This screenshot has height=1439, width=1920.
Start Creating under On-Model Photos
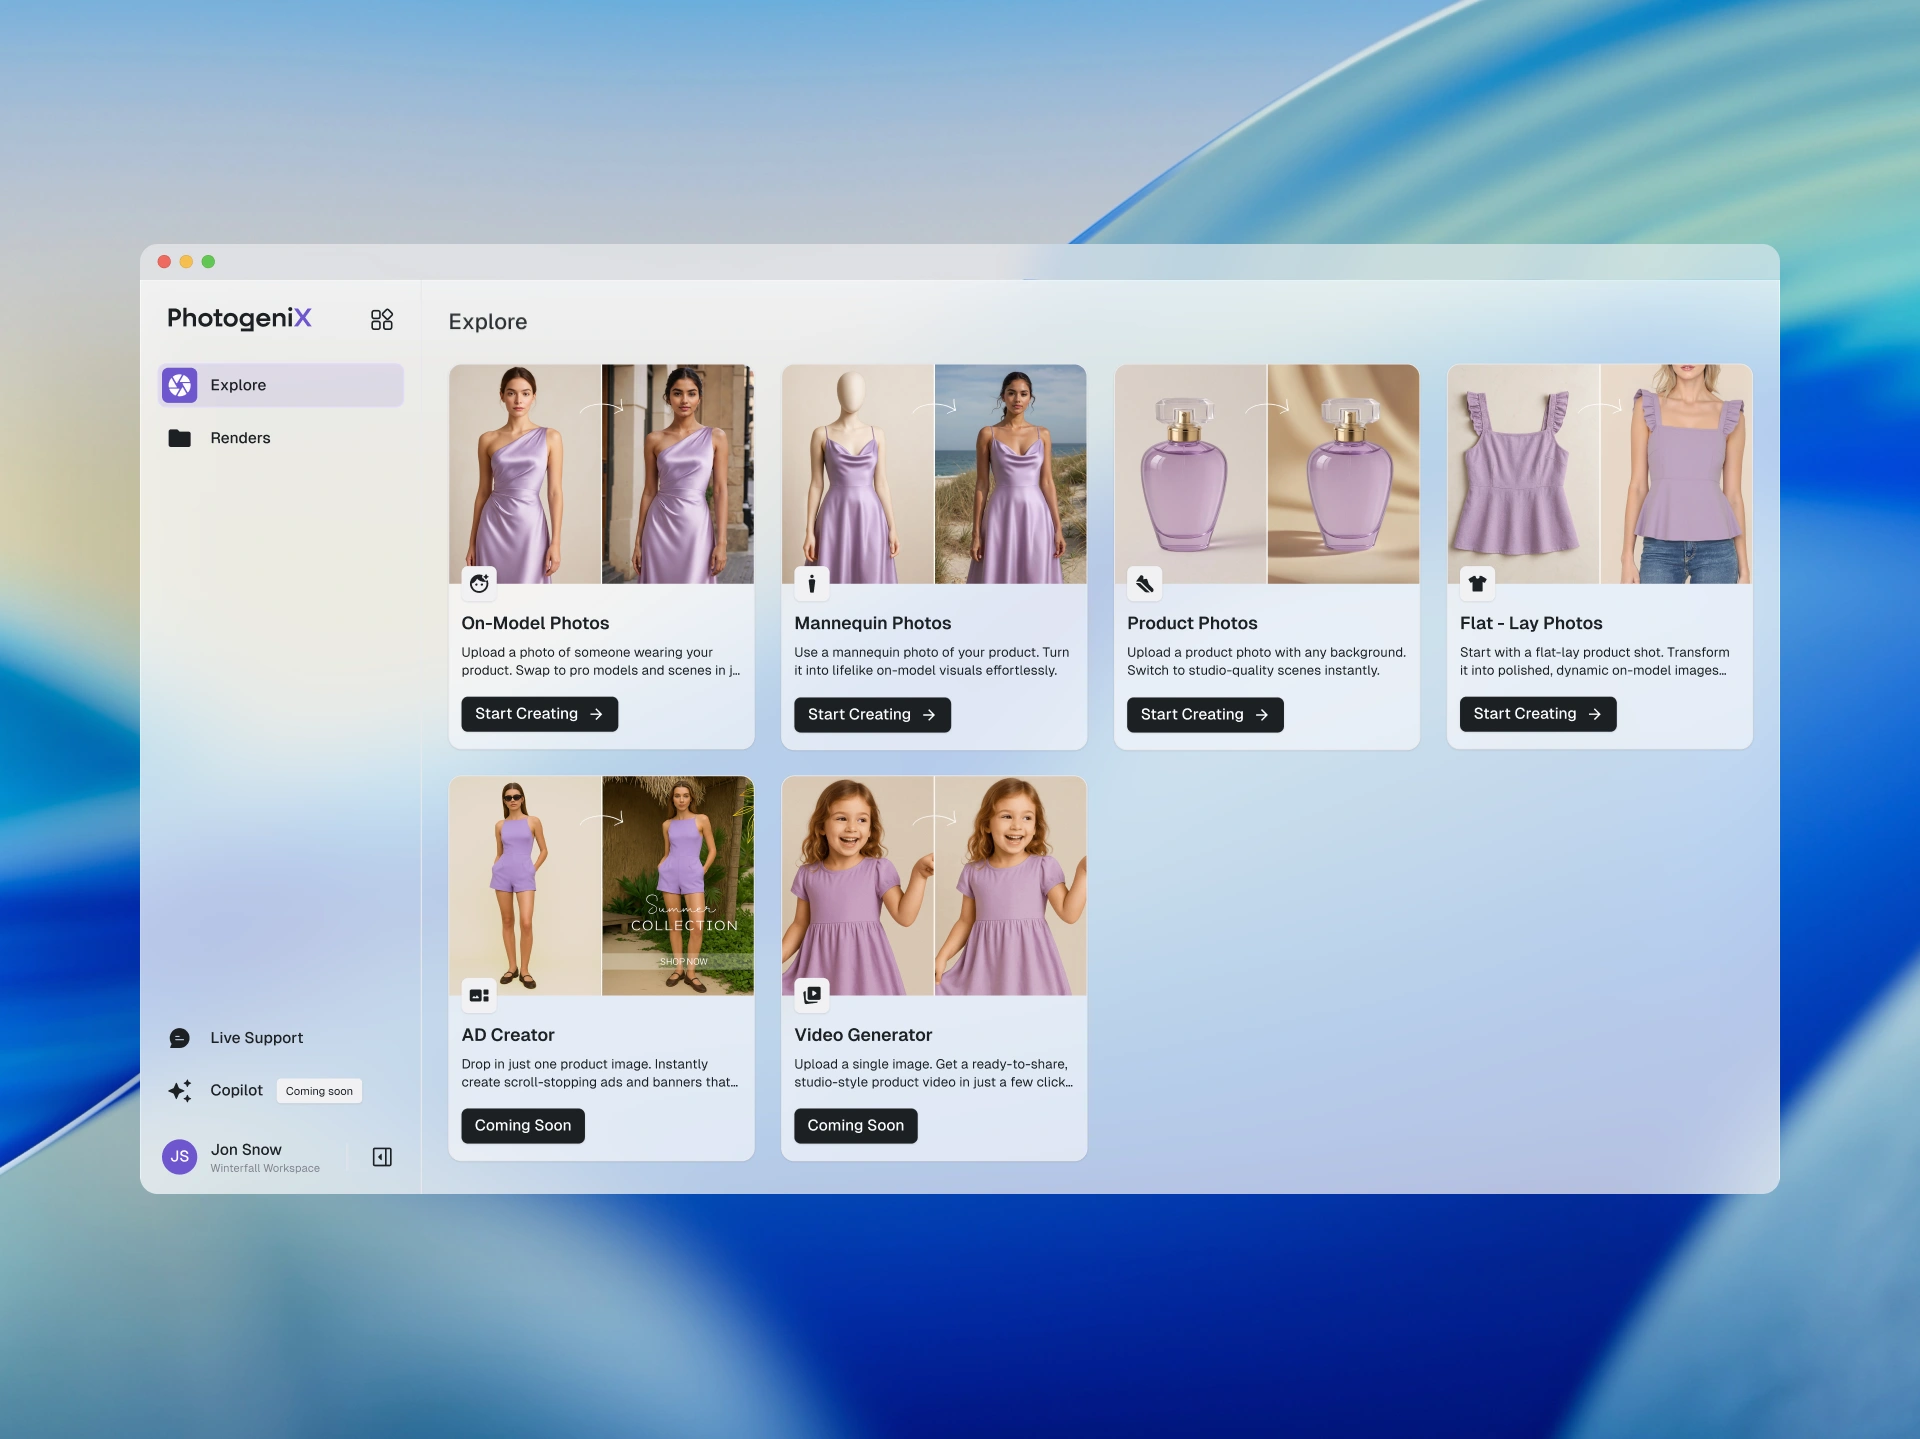(539, 714)
